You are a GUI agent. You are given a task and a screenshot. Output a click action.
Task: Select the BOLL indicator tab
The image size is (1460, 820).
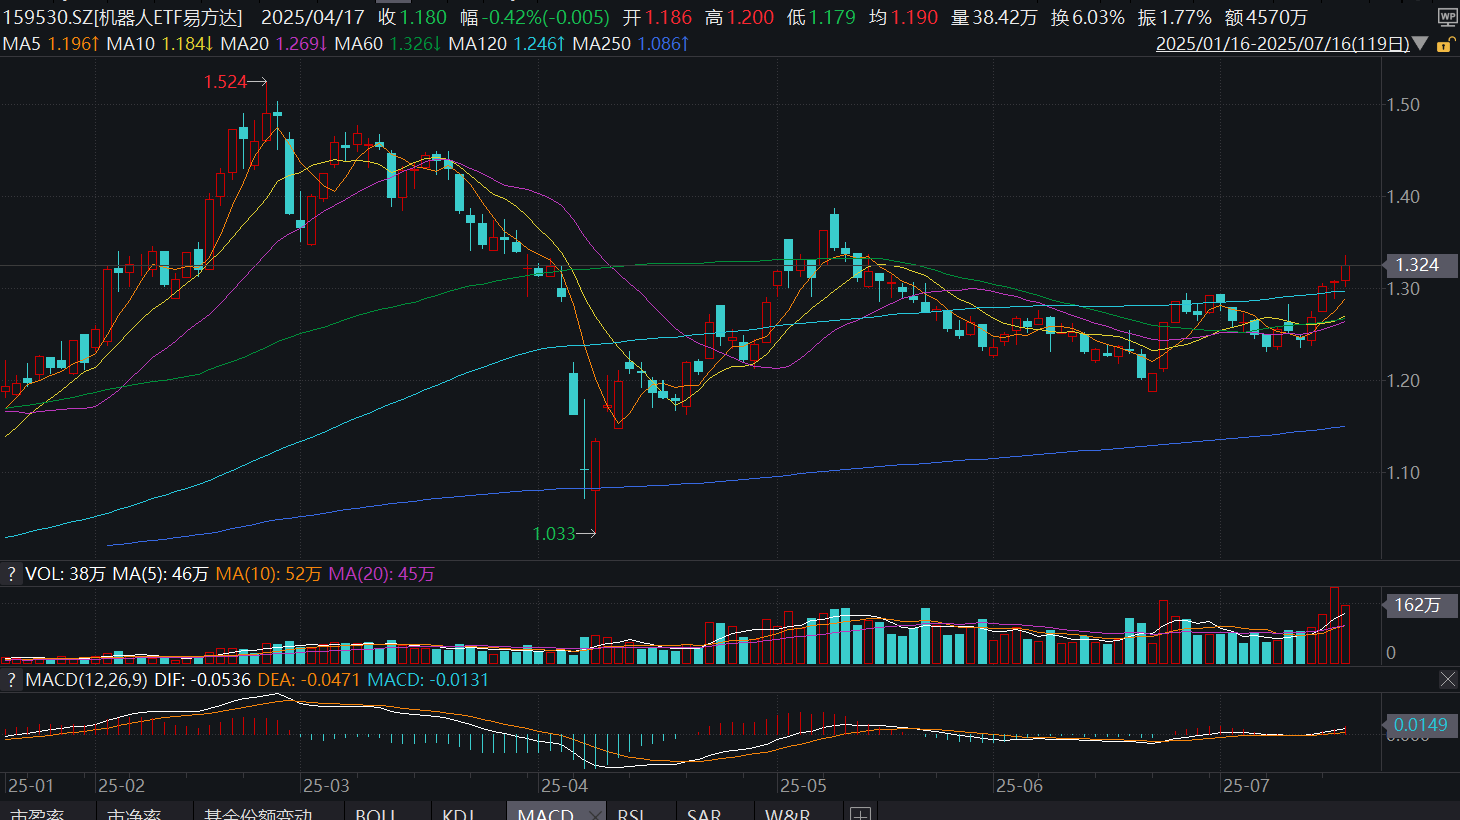[x=376, y=814]
